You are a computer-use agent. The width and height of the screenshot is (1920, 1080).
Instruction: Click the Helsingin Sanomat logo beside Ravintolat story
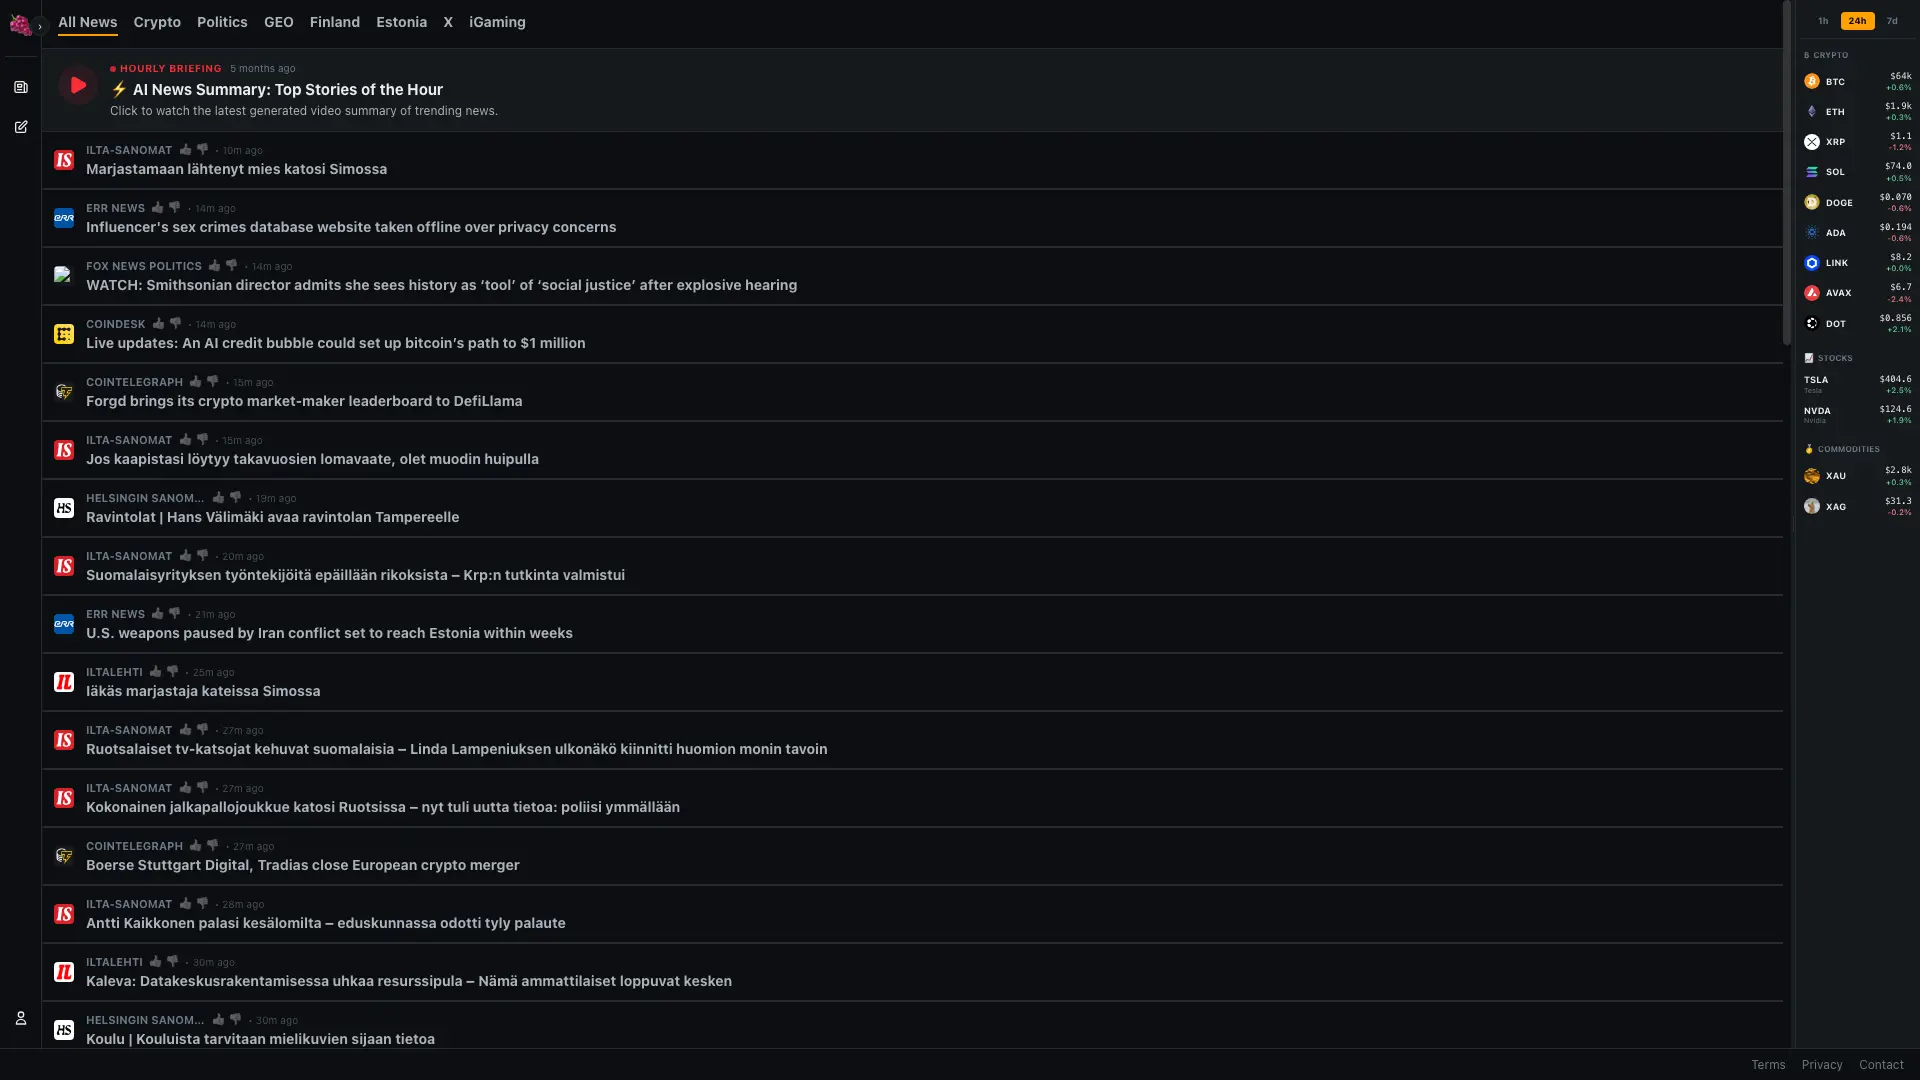64,508
